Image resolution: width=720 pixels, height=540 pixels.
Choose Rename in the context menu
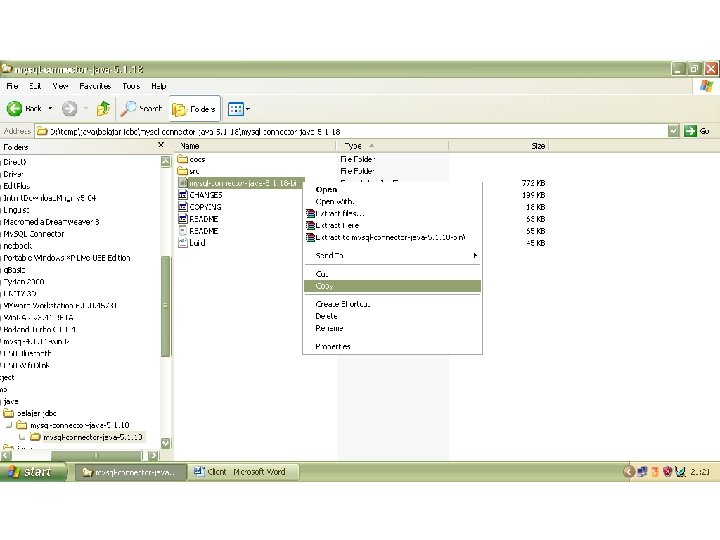click(392, 328)
